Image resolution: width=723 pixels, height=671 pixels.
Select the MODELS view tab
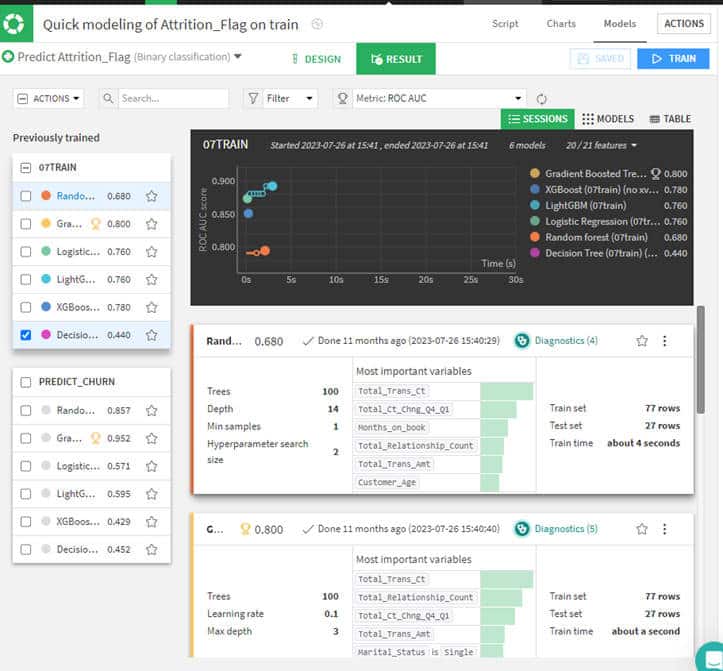coord(608,119)
